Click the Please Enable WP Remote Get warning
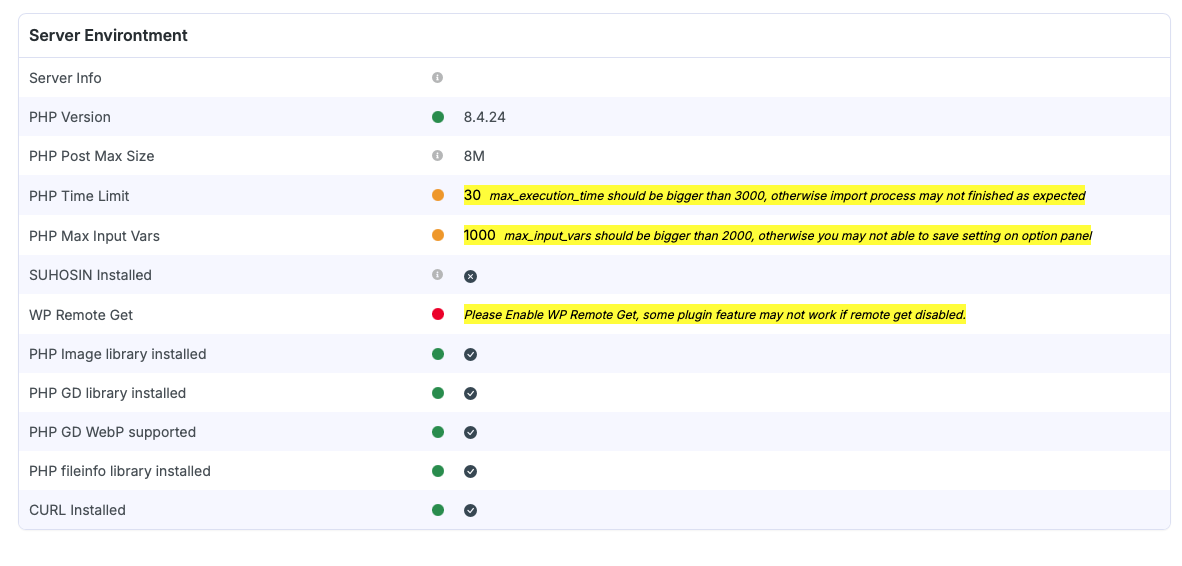The width and height of the screenshot is (1182, 566). [x=715, y=314]
